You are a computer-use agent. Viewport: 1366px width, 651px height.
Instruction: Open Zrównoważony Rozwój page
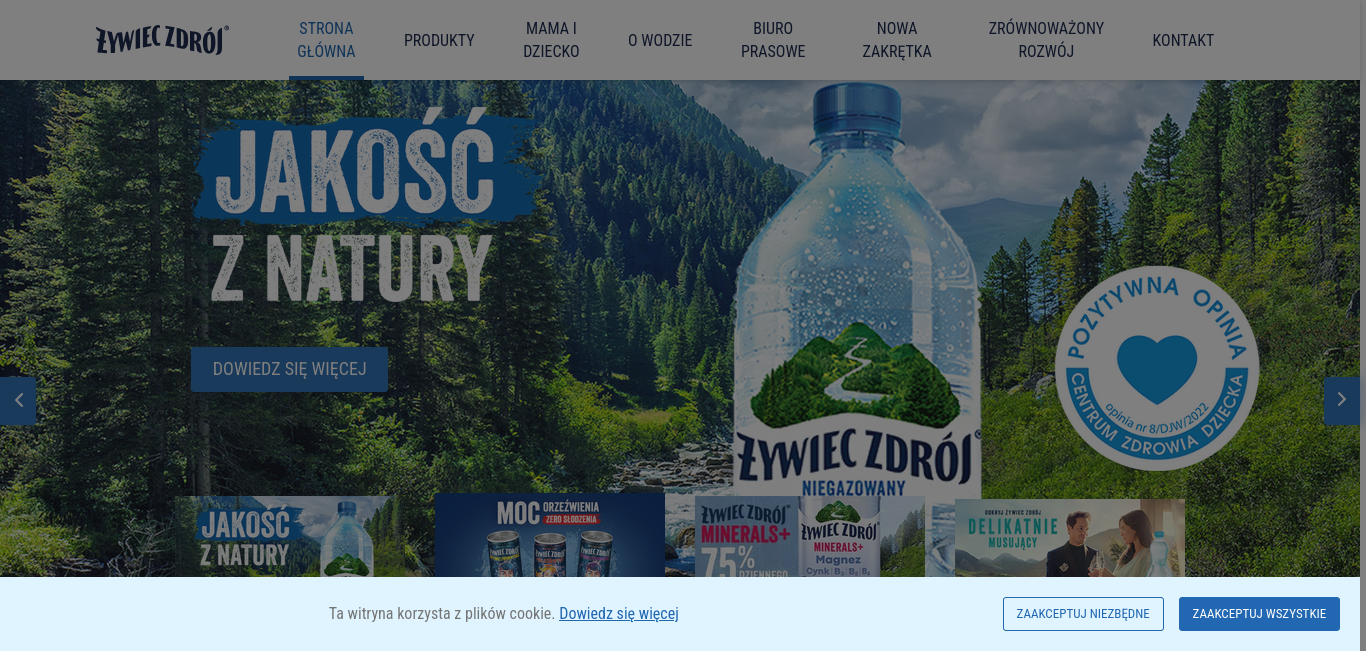tap(1046, 40)
